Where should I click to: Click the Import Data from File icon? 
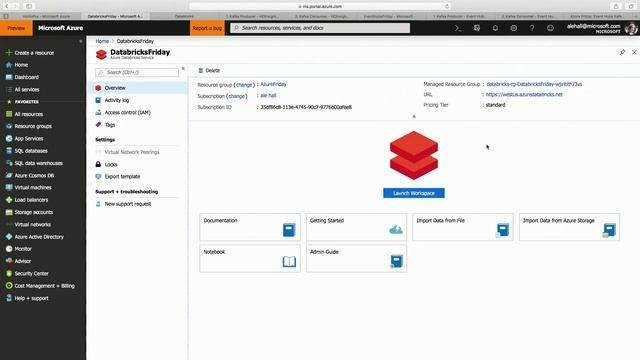click(x=502, y=230)
